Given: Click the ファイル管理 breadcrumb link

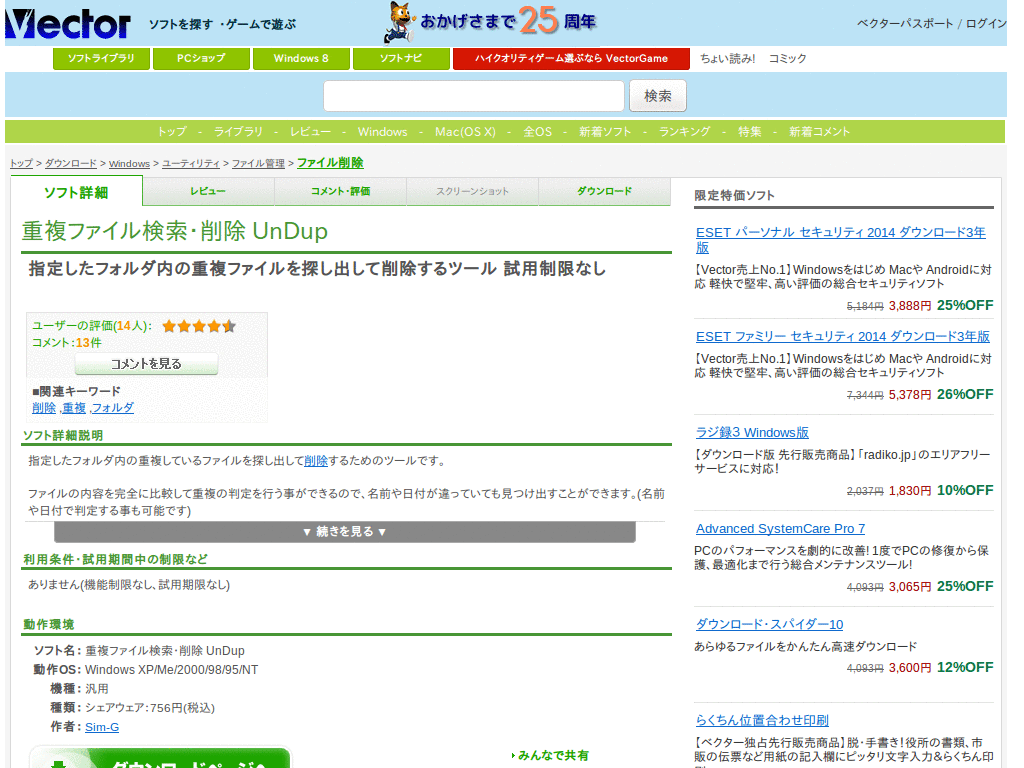Looking at the screenshot, I should (x=258, y=163).
